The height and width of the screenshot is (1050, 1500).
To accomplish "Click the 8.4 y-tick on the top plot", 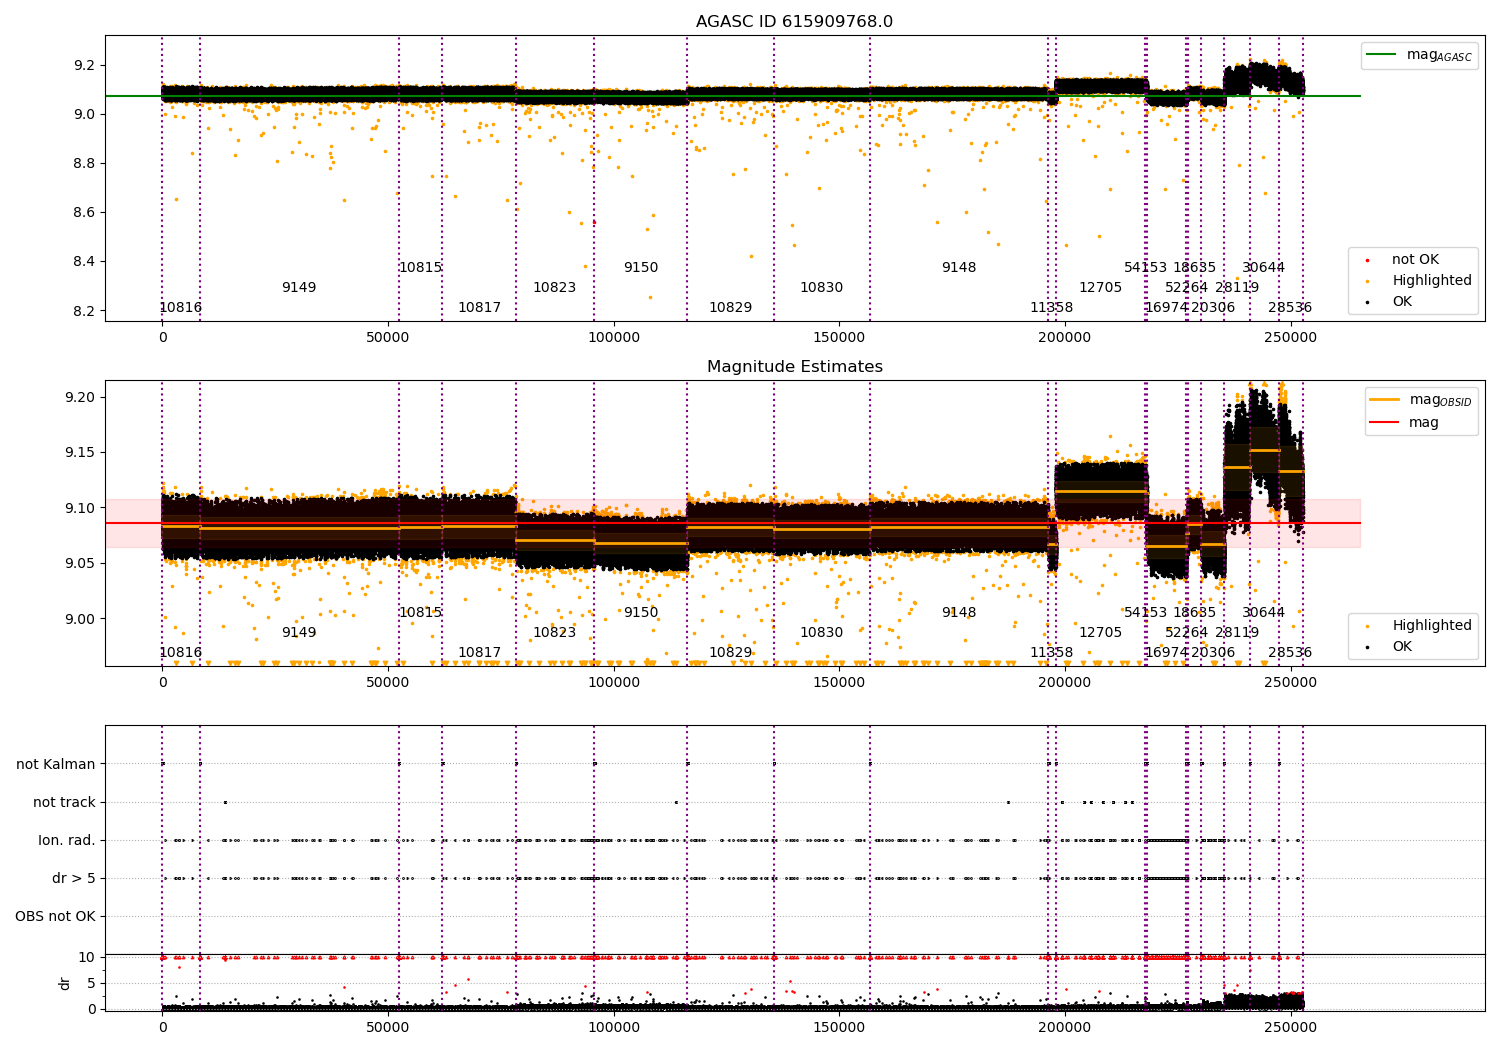I will pos(84,262).
